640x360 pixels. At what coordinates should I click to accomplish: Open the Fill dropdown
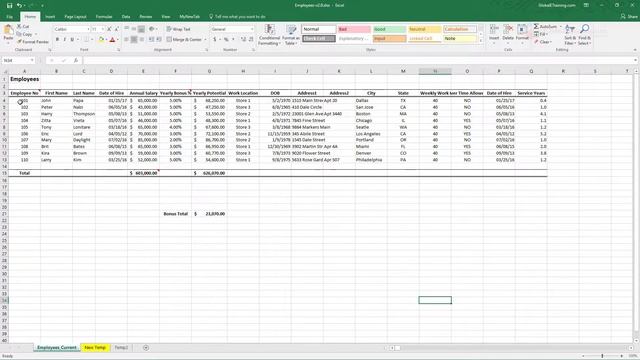[541, 34]
